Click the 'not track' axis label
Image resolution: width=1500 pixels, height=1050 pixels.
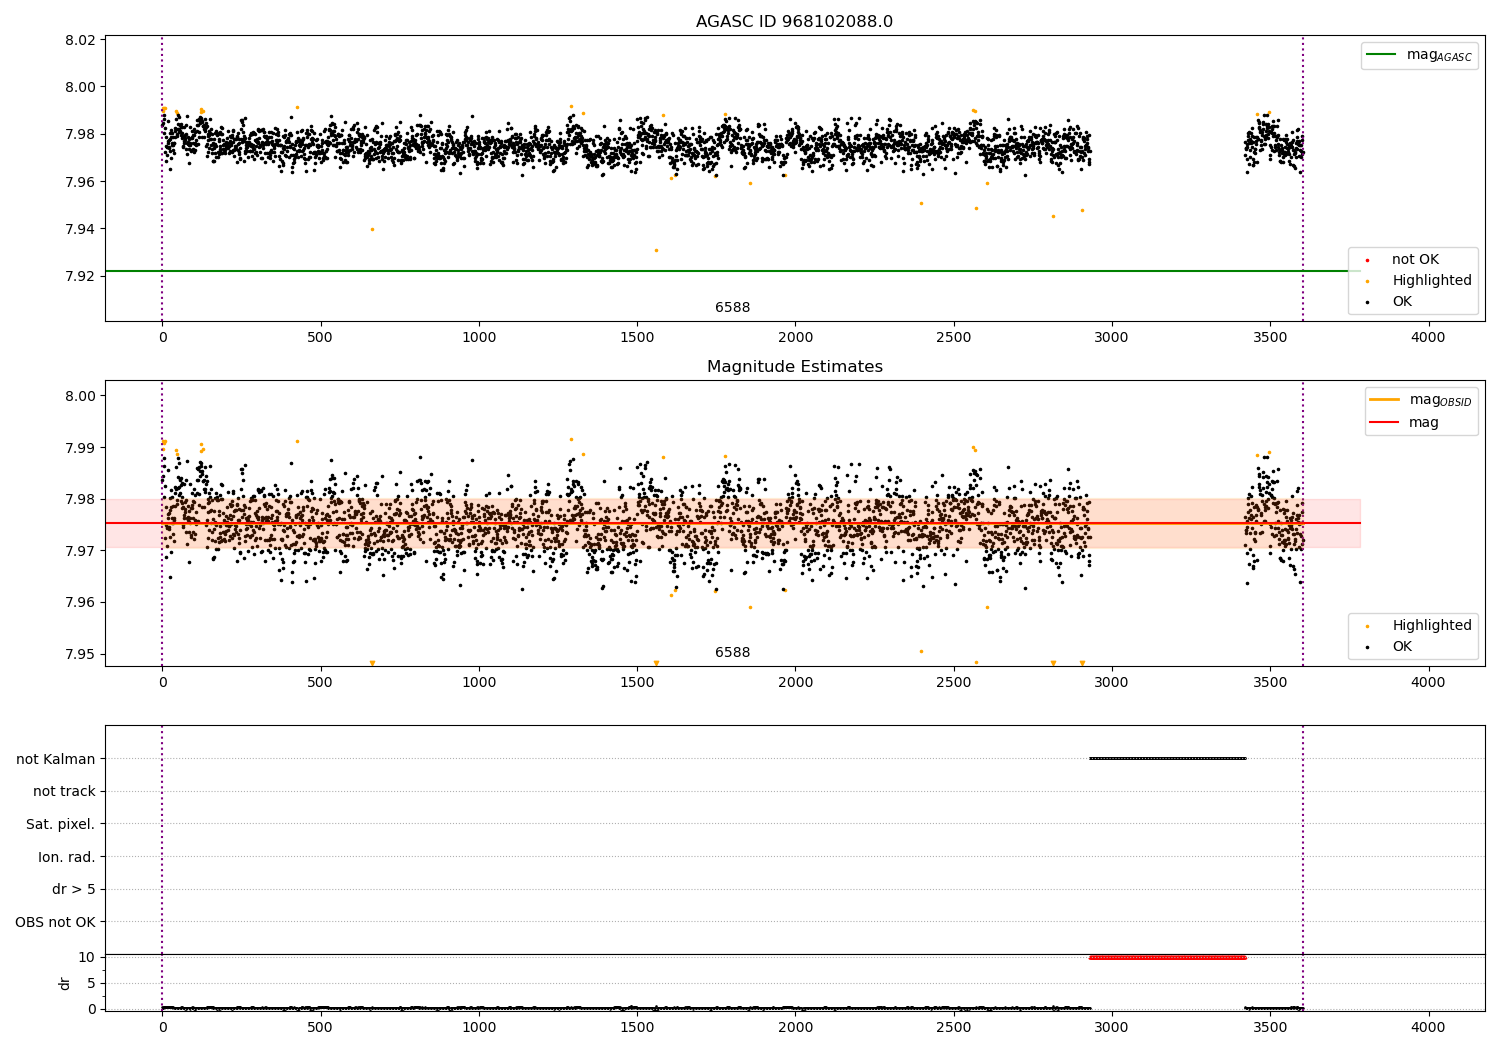[x=64, y=792]
